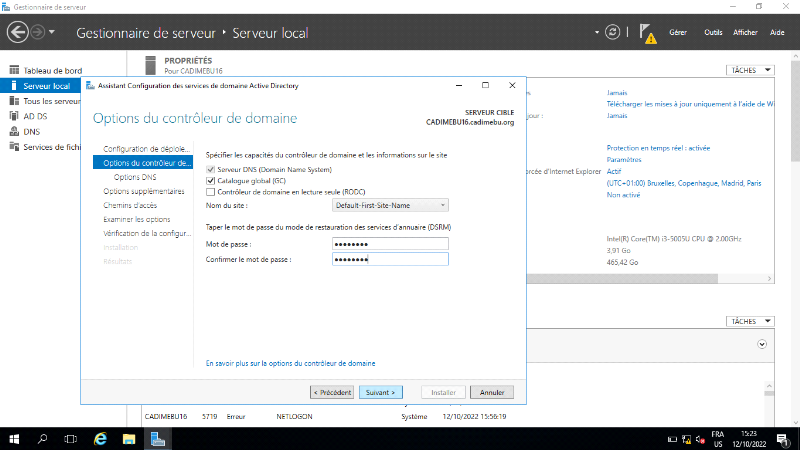Image resolution: width=800 pixels, height=450 pixels.
Task: Open 'En savoir plus' domain controller link
Action: (290, 363)
